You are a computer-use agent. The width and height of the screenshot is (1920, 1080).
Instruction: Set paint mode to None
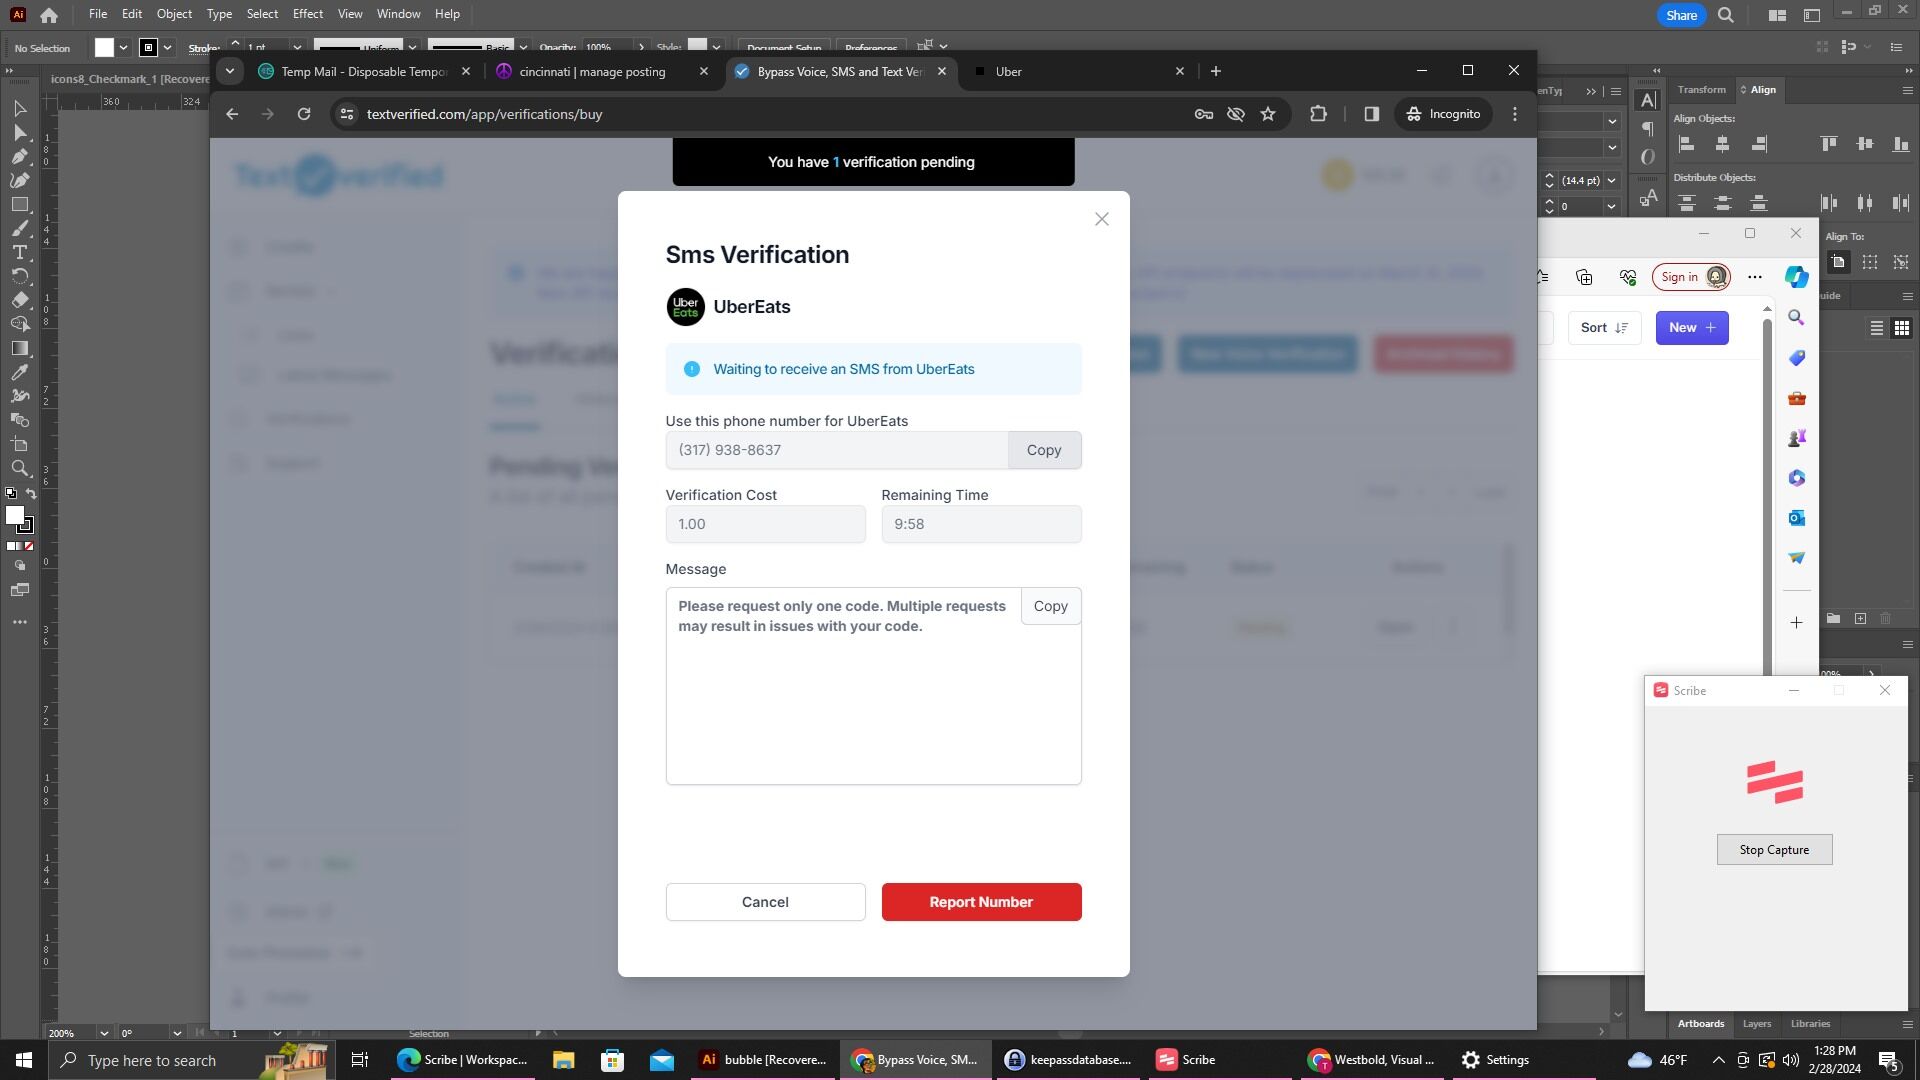coord(29,546)
